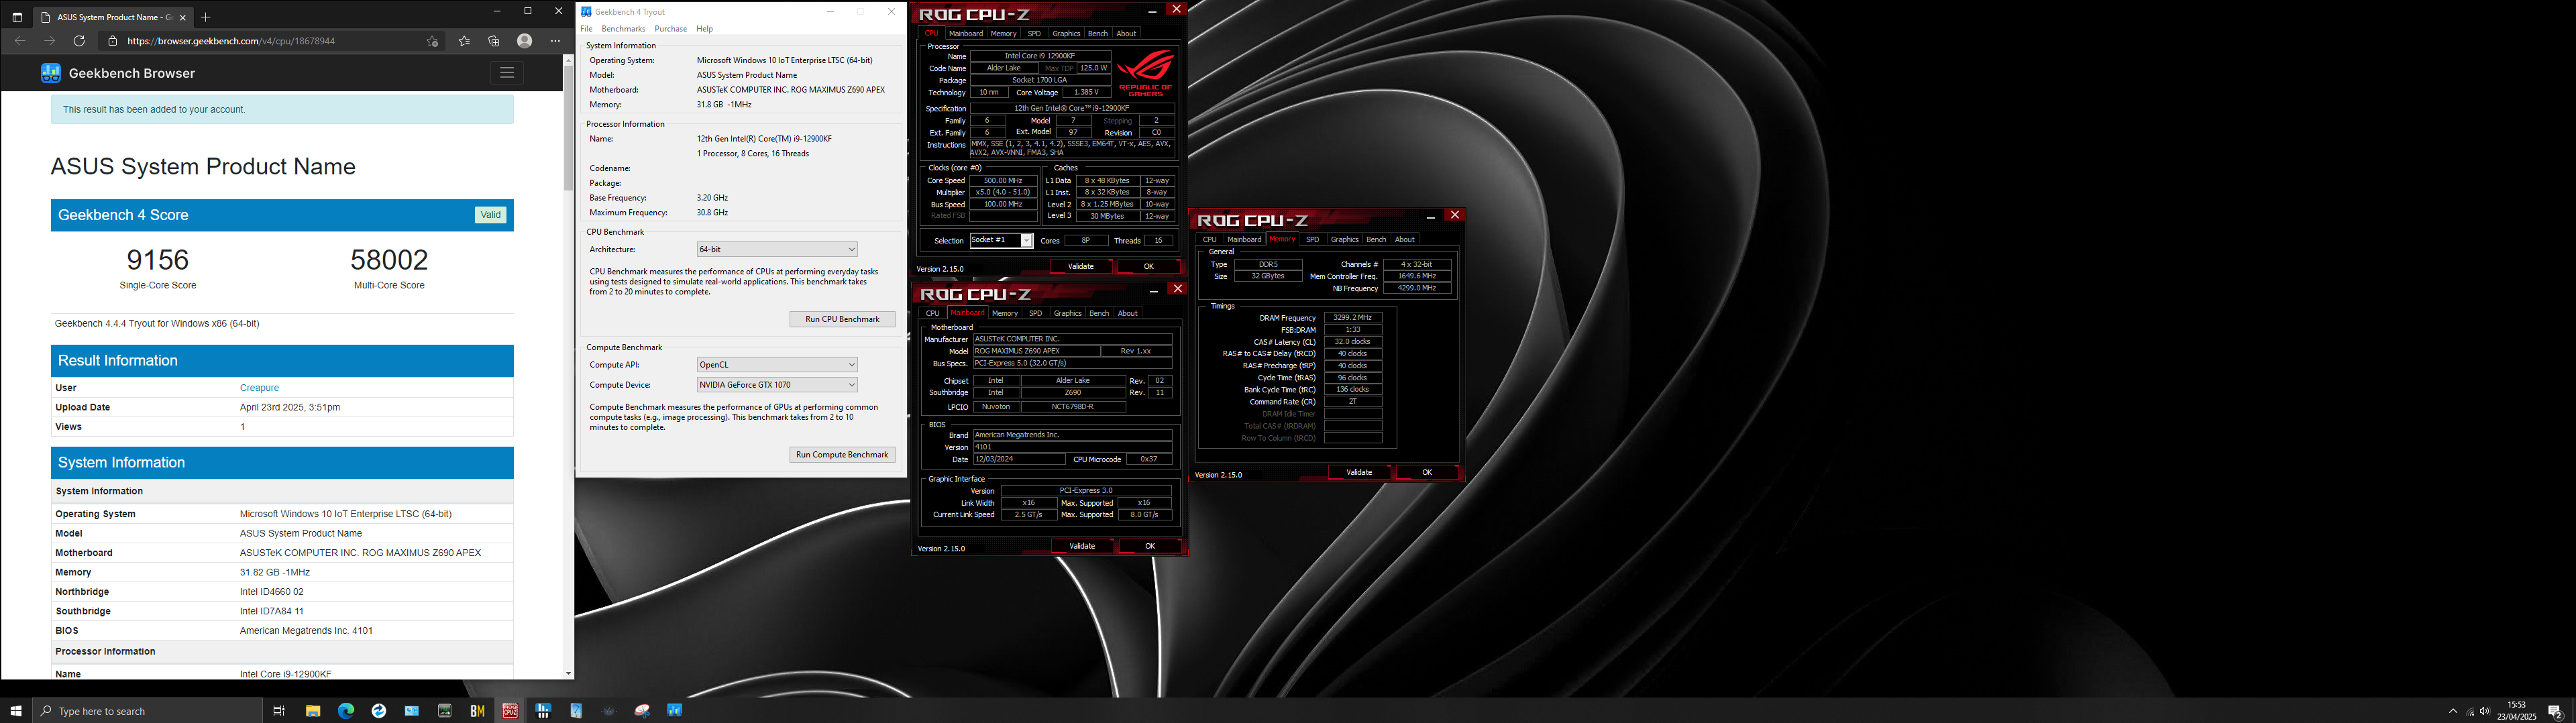Open ROG CPU-Z from the taskbar
The width and height of the screenshot is (2576, 723).
[510, 710]
